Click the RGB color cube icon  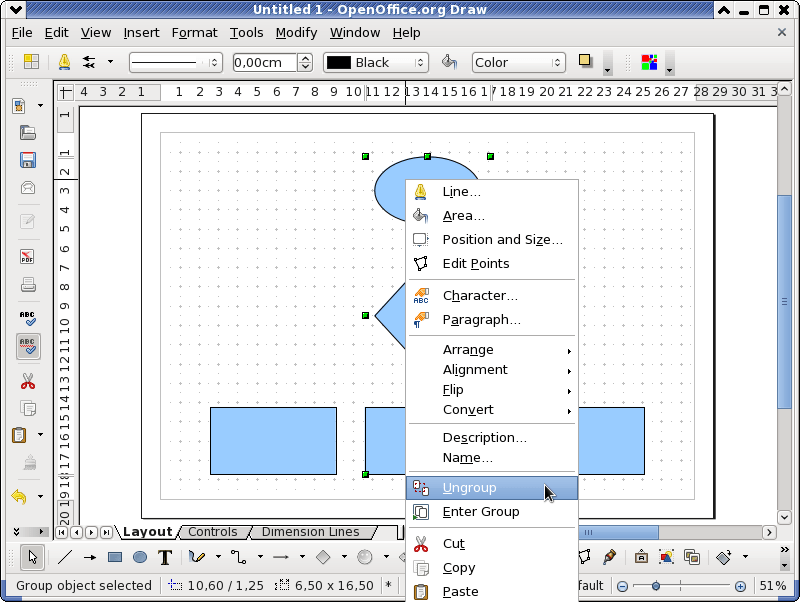pyautogui.click(x=649, y=62)
